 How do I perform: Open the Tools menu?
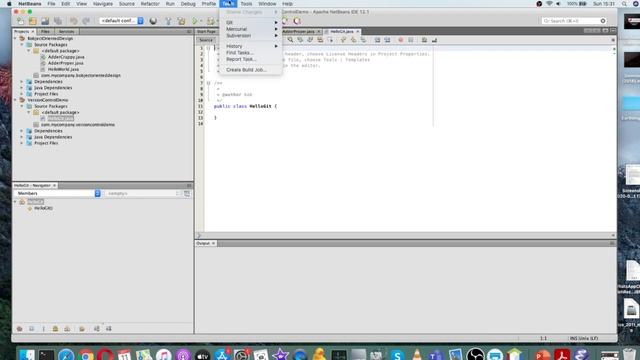pyautogui.click(x=246, y=4)
